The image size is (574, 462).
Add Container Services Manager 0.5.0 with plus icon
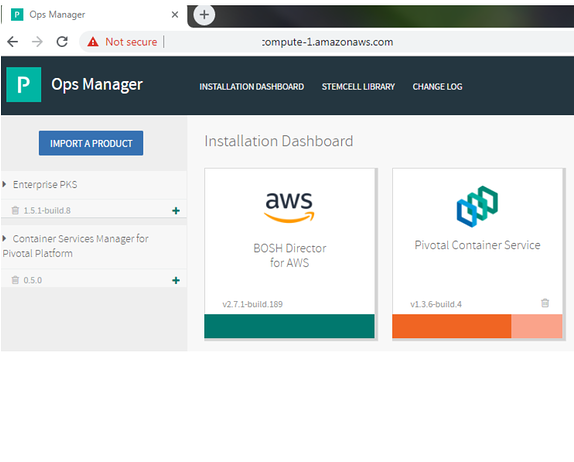[176, 280]
